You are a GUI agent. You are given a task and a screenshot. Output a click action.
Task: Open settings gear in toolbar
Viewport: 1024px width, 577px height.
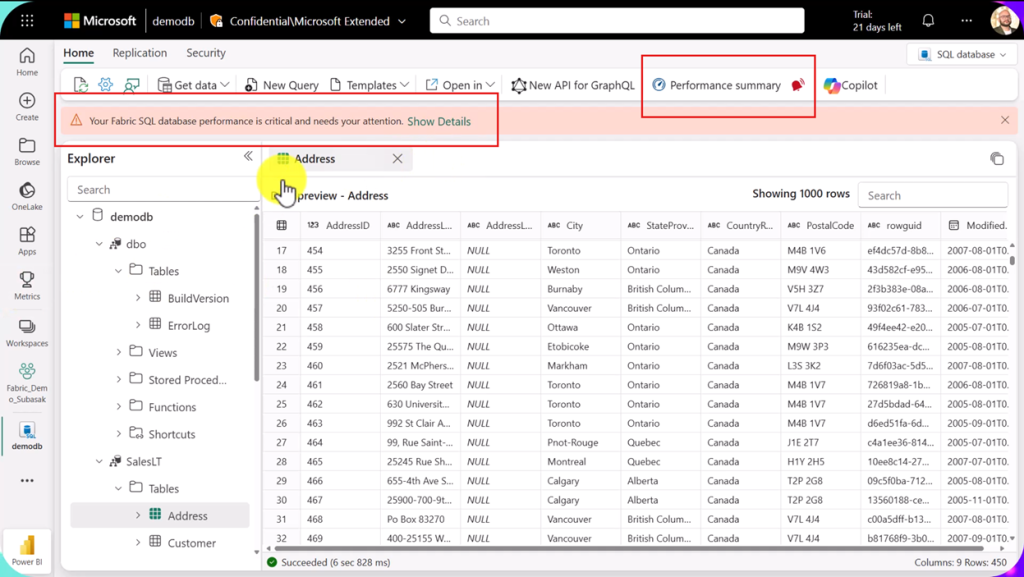point(105,85)
